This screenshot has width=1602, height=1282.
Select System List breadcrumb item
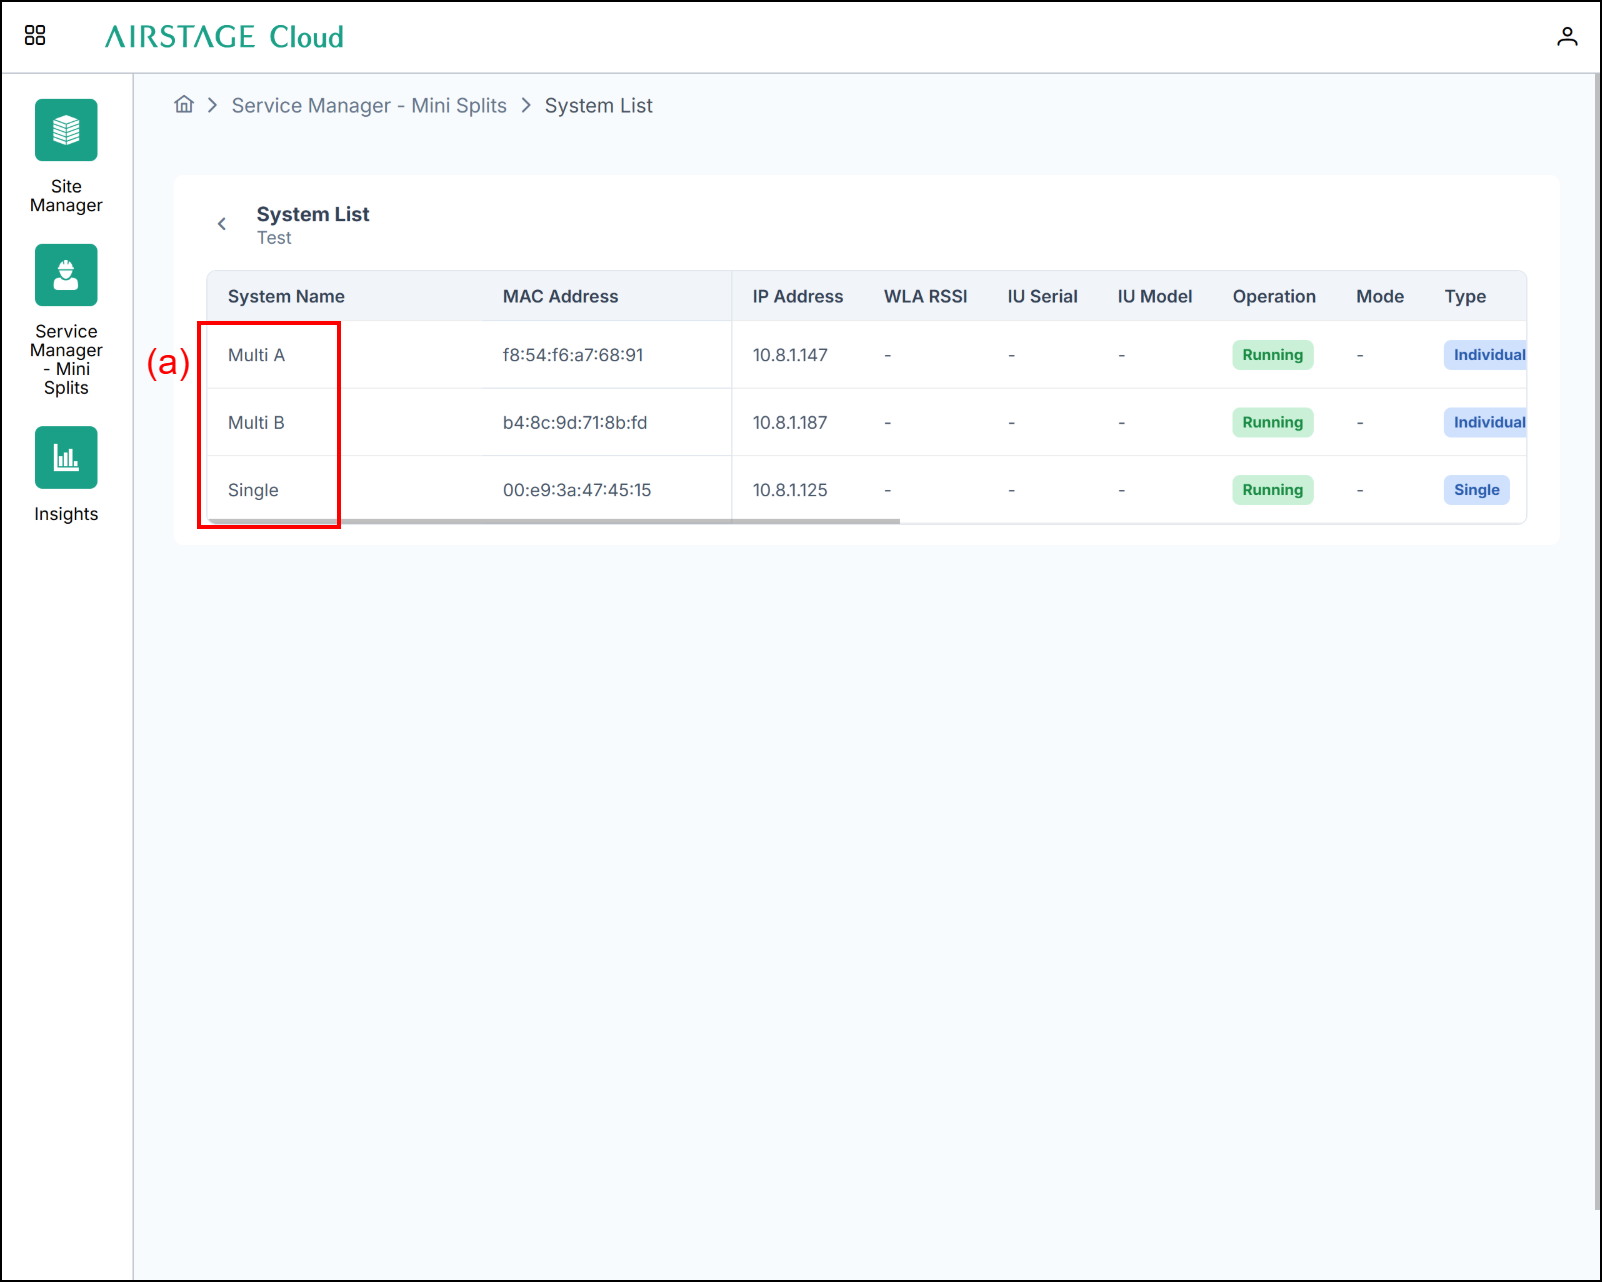pyautogui.click(x=598, y=106)
